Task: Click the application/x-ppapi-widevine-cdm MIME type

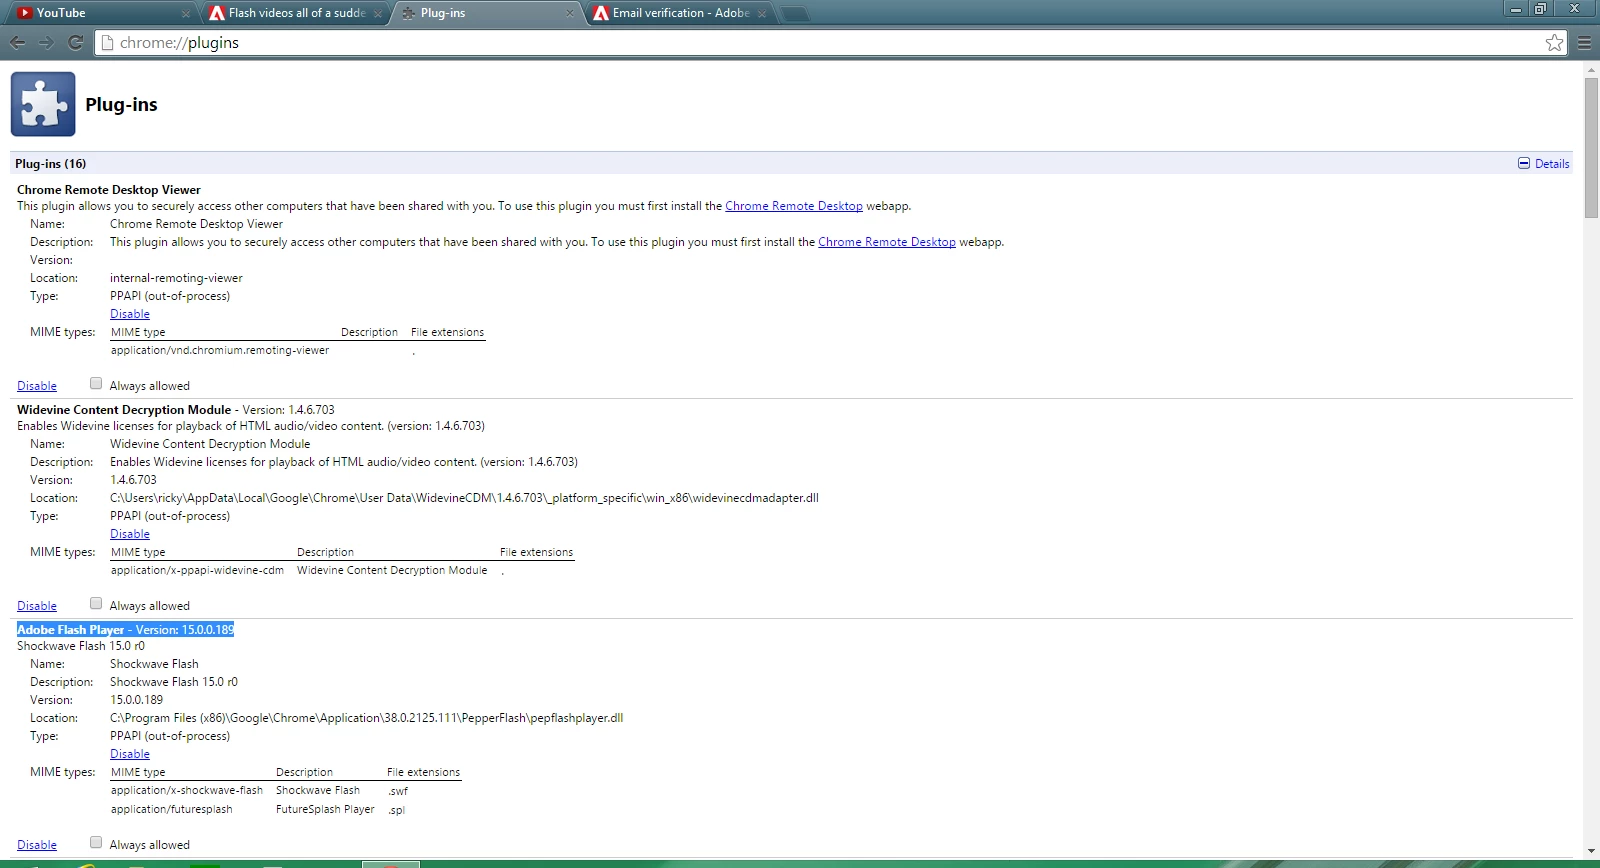Action: click(x=197, y=570)
